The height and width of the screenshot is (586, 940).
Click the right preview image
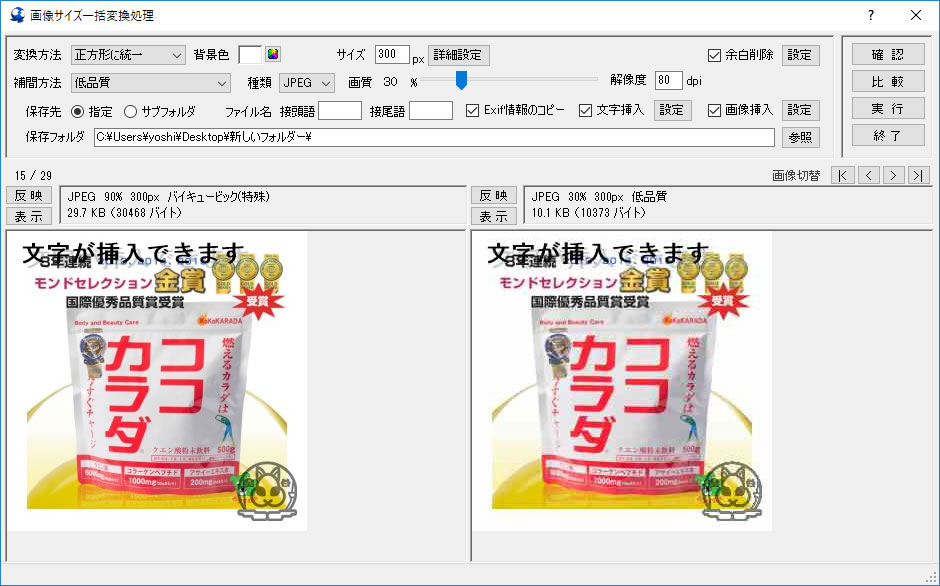(622, 381)
